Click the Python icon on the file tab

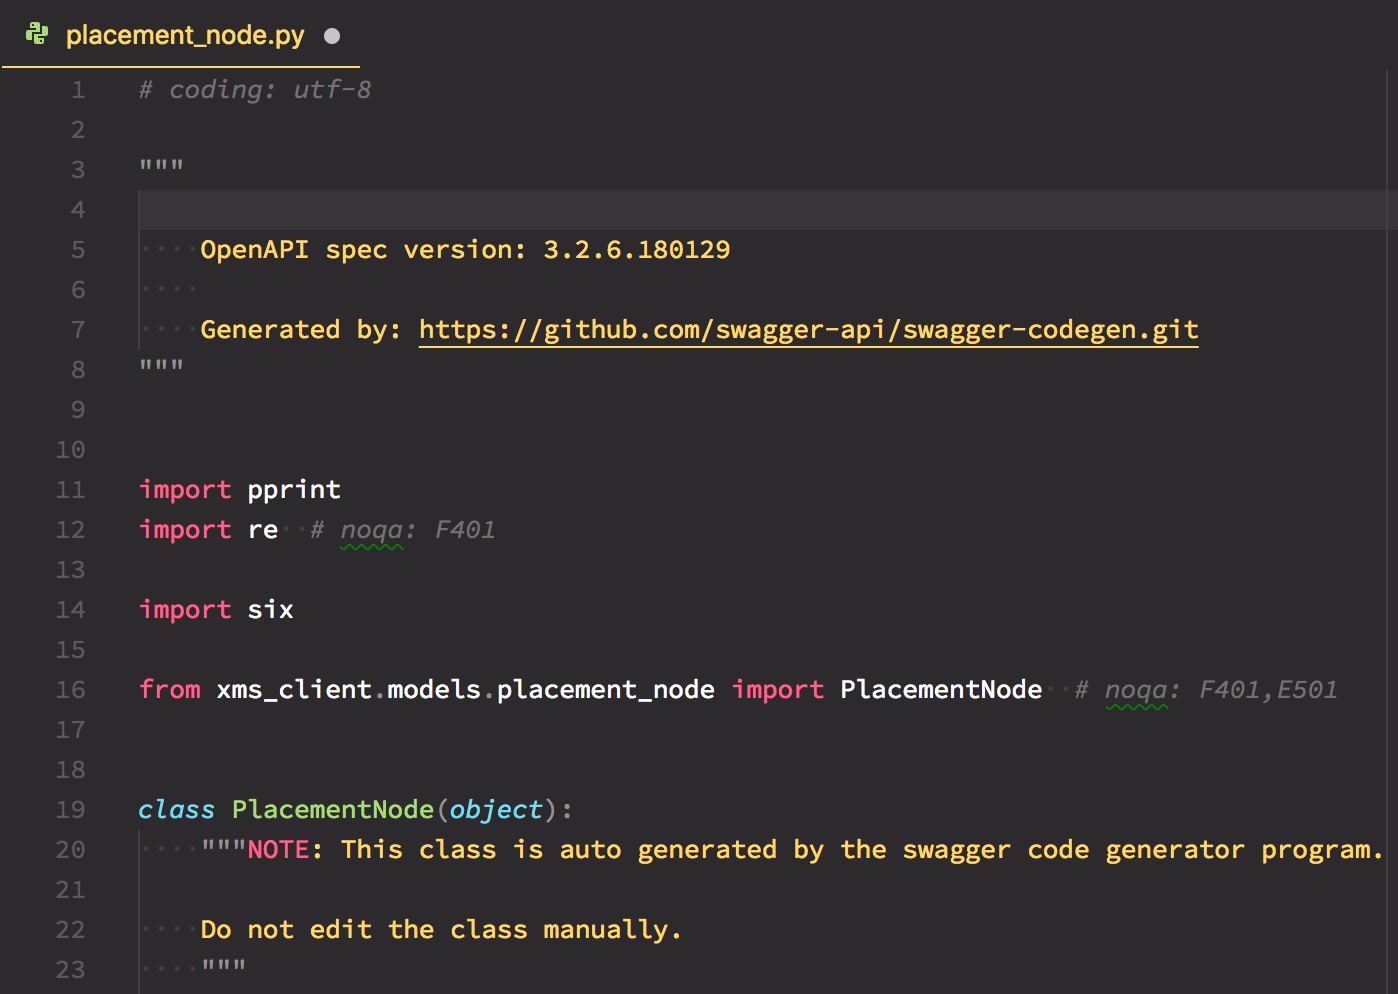[x=37, y=33]
